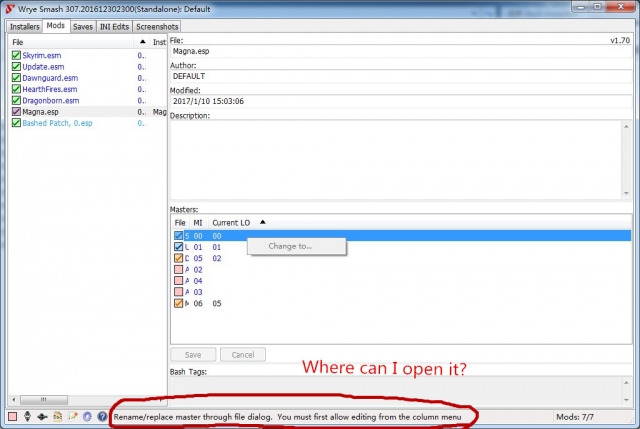
Task: Select Dragonborn.esm in the mods list
Action: tap(51, 100)
